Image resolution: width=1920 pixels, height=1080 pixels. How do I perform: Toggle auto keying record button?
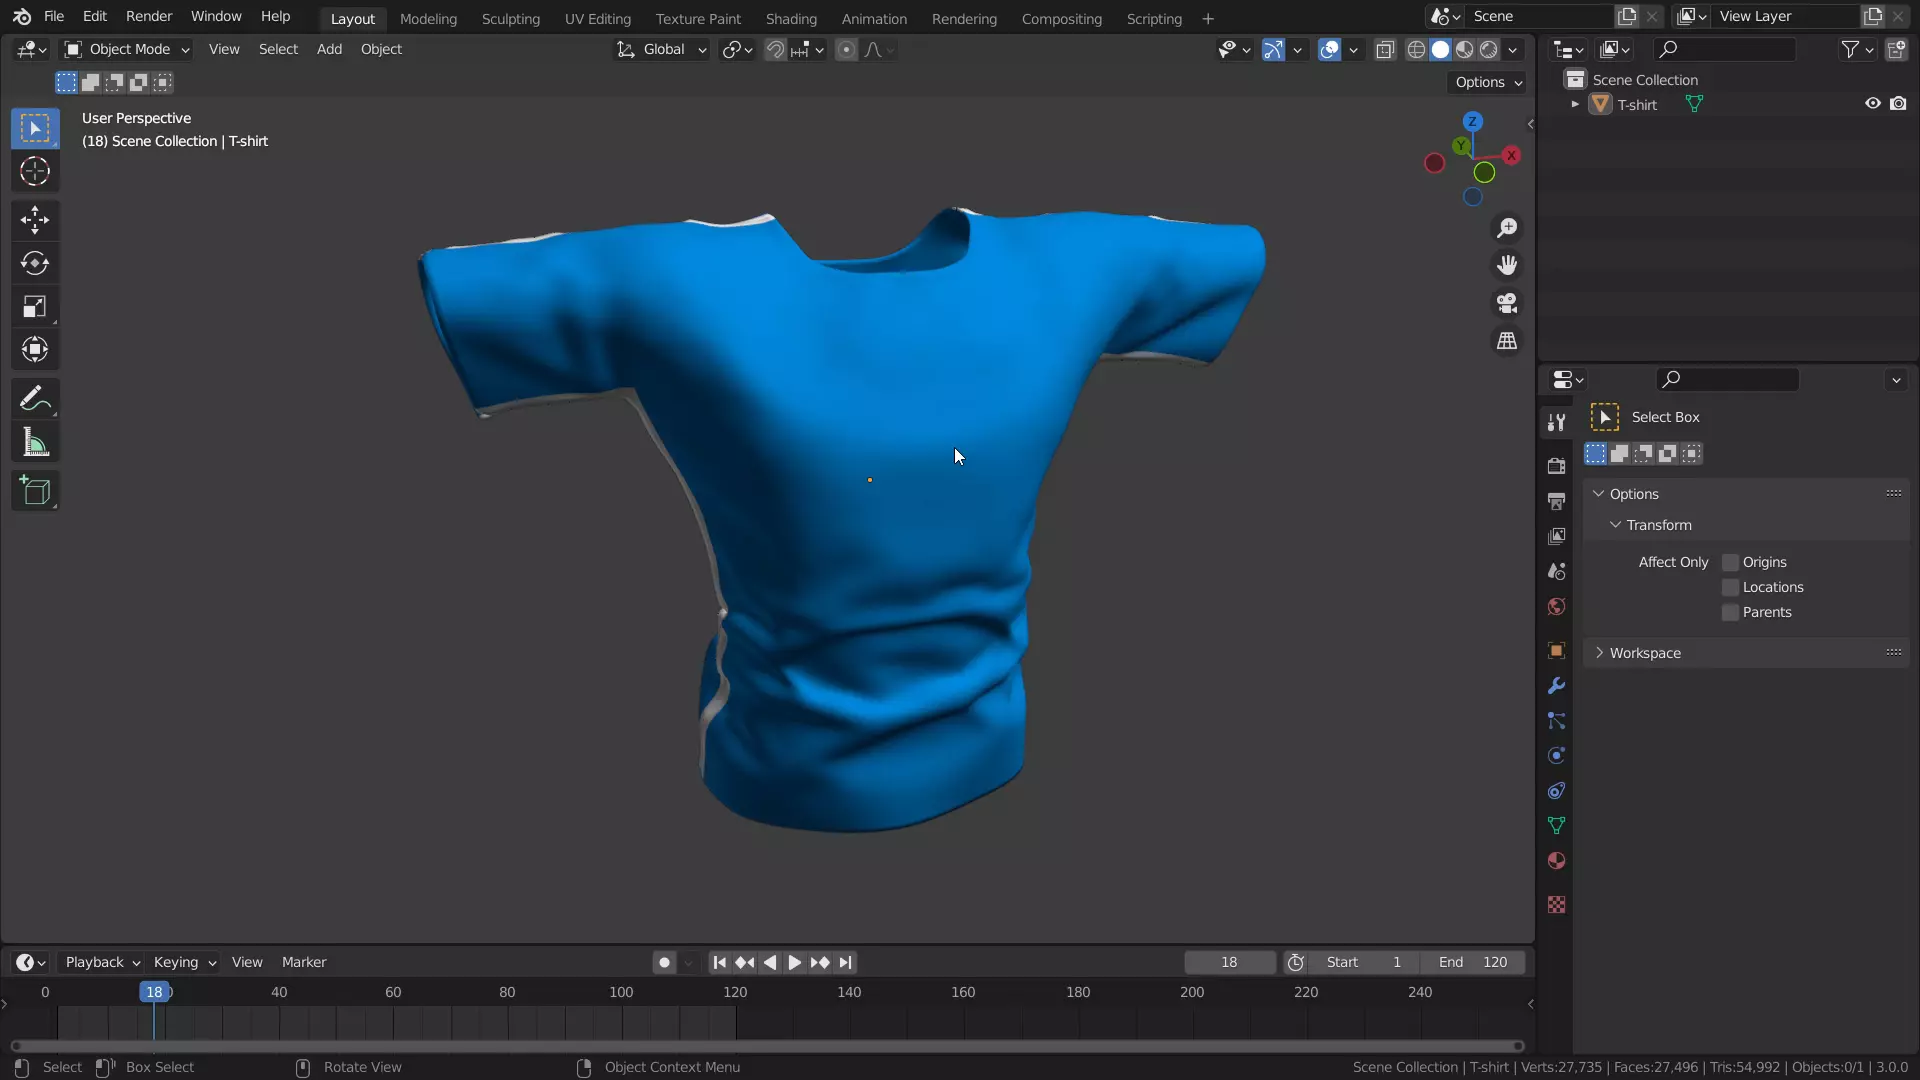tap(664, 962)
